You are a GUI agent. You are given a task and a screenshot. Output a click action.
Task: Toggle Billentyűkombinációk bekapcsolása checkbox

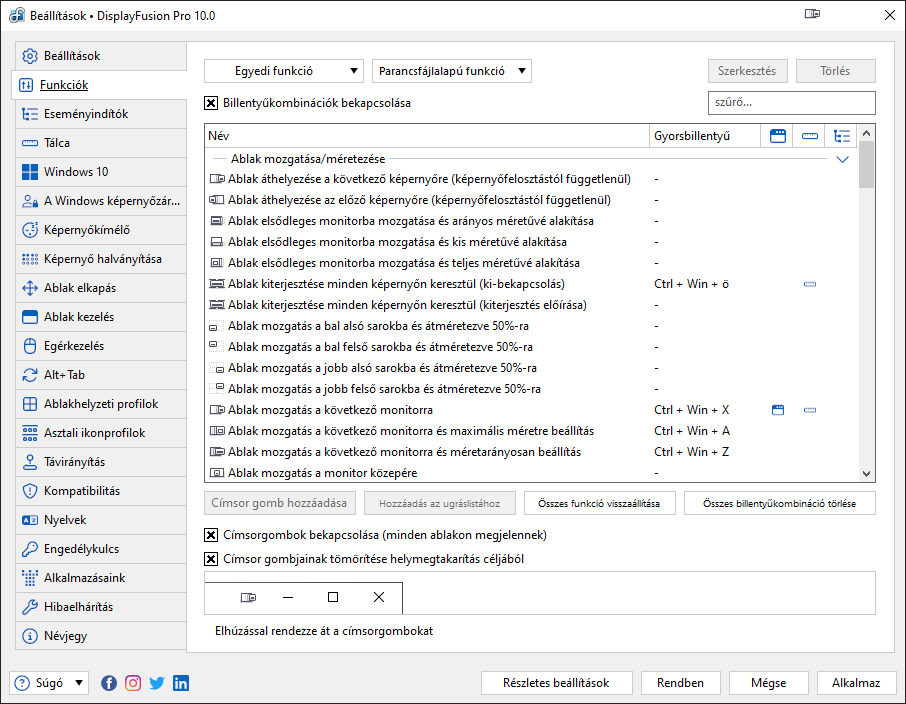click(211, 103)
